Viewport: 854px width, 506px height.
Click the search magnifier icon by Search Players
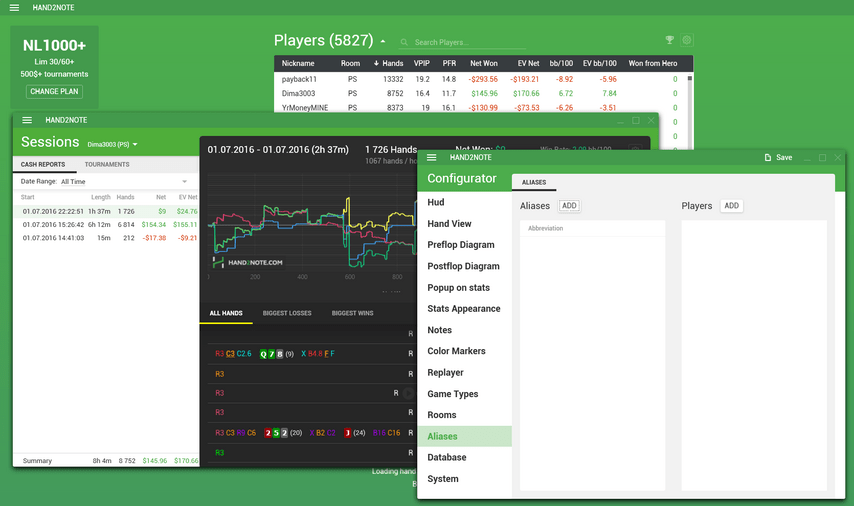point(404,42)
